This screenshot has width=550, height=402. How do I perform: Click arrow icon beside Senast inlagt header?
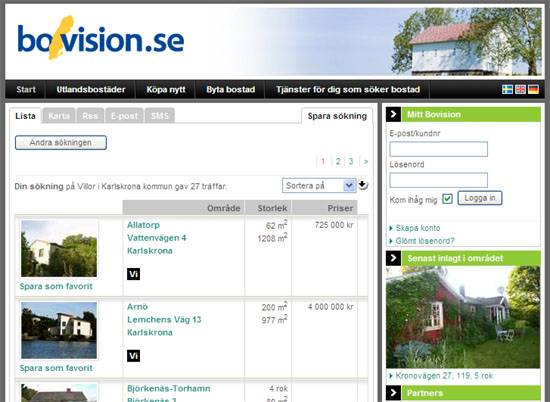(394, 258)
